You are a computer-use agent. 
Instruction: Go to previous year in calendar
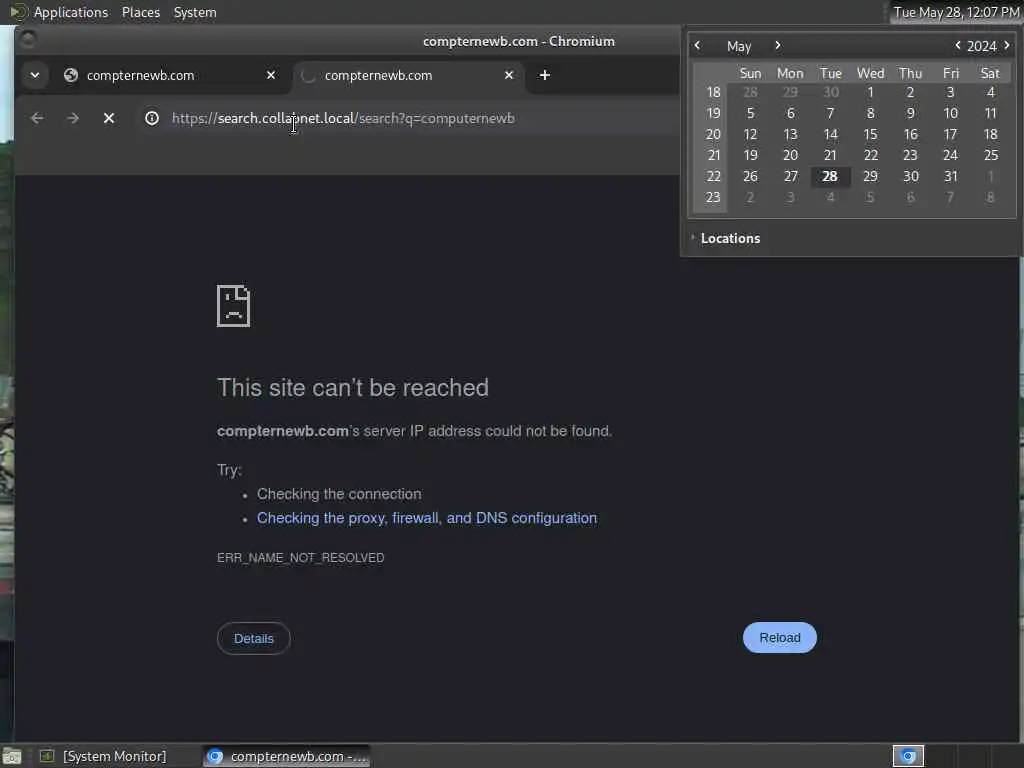(957, 45)
